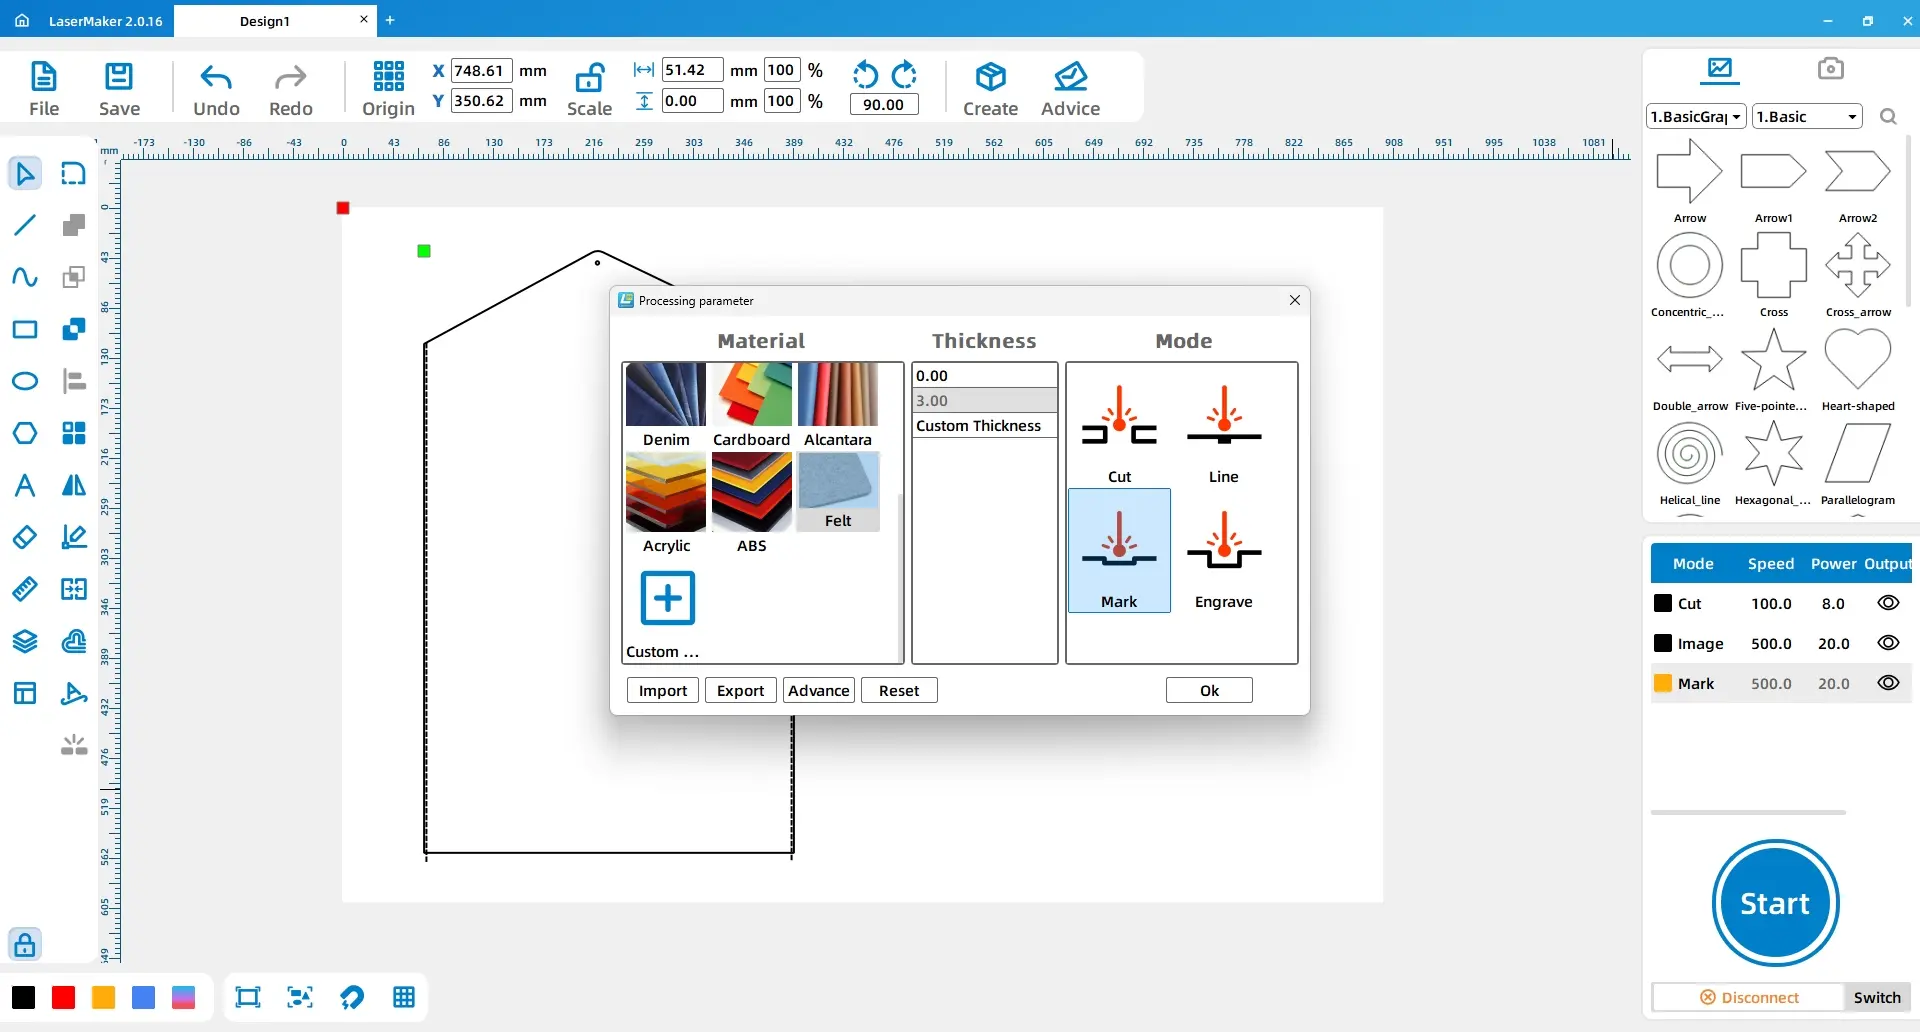Image resolution: width=1920 pixels, height=1032 pixels.
Task: Click the Disconnect button
Action: point(1748,997)
